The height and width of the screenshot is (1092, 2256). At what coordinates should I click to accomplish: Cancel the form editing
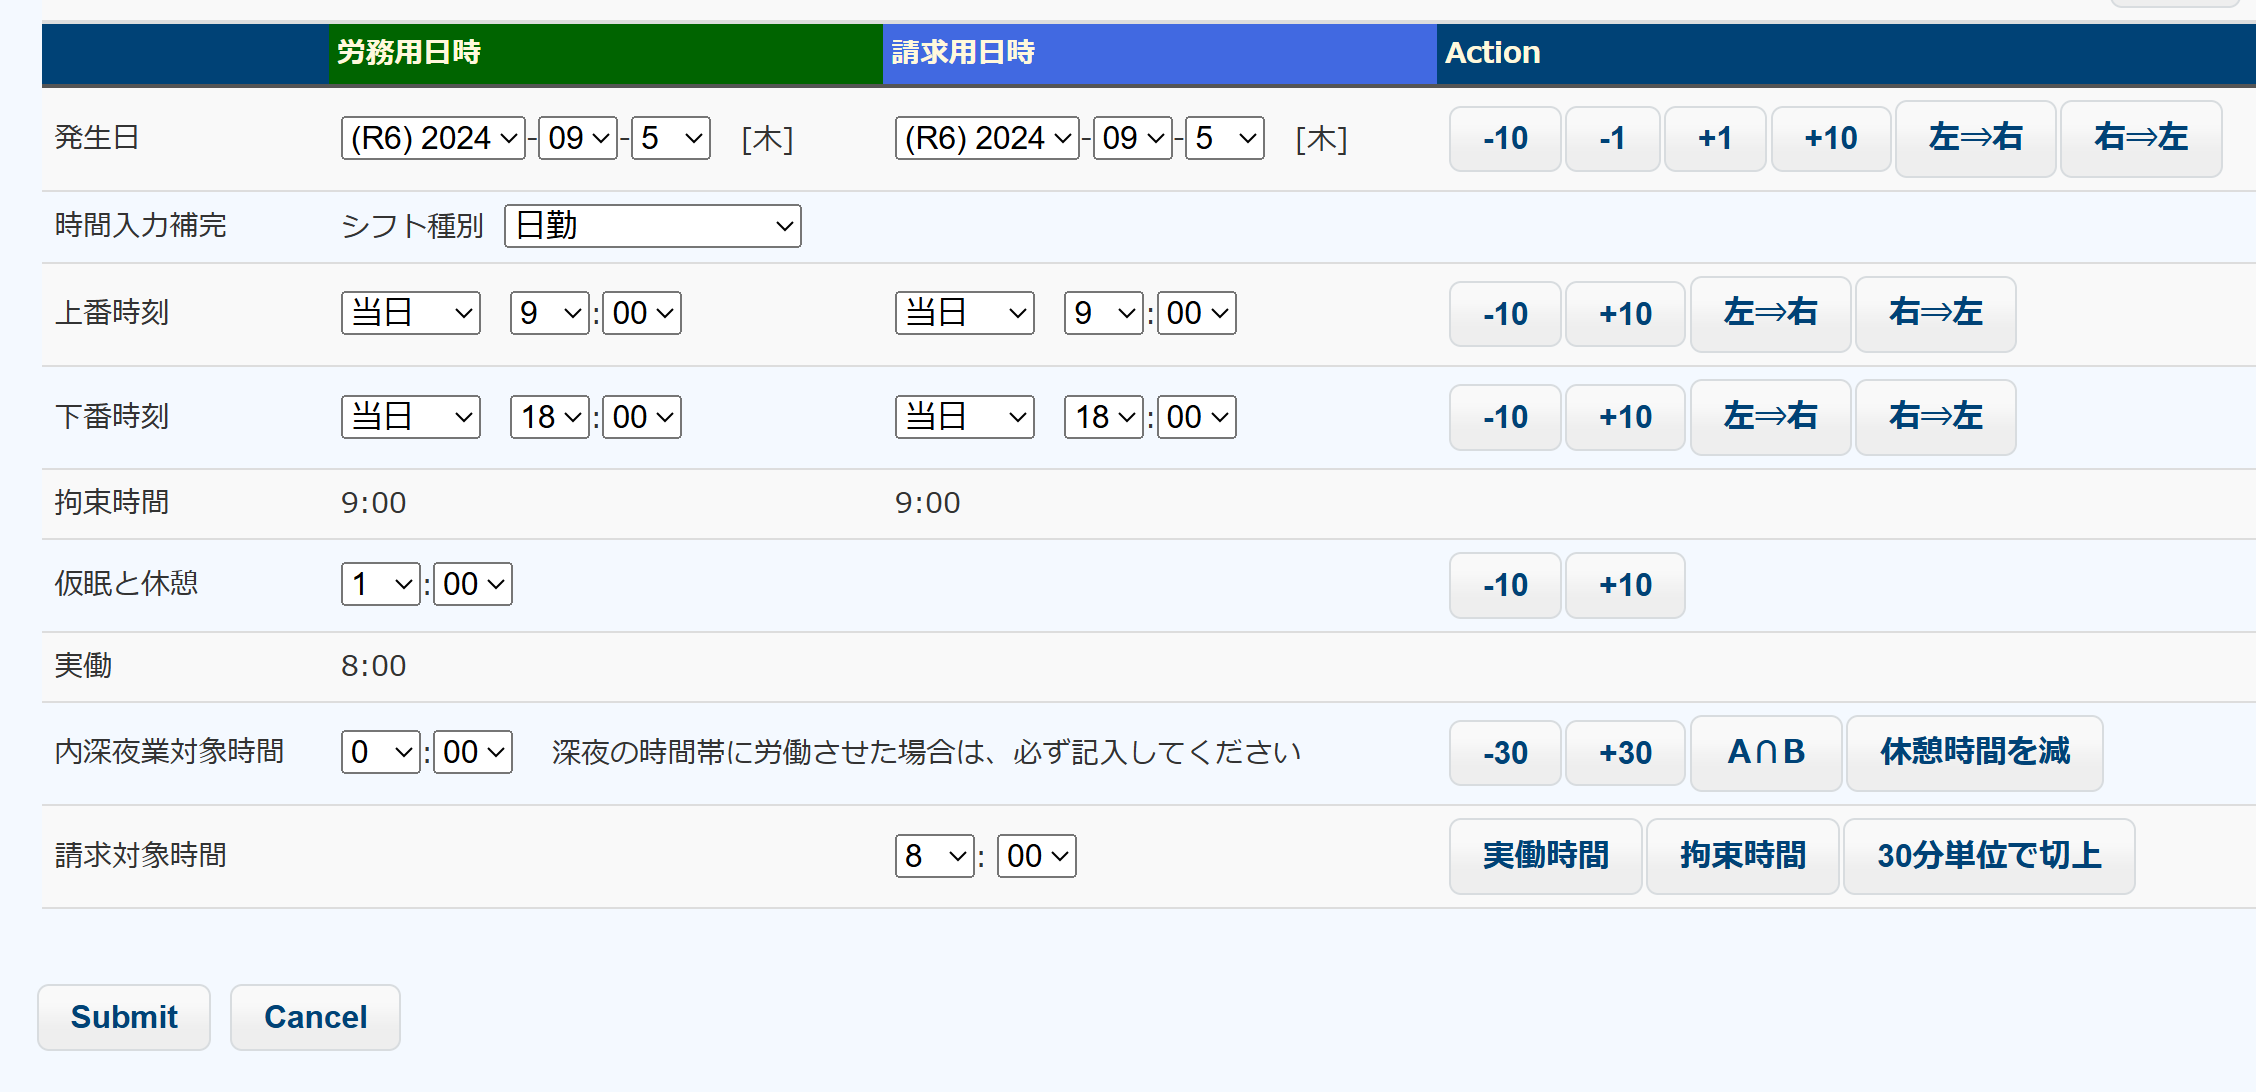pos(315,1017)
